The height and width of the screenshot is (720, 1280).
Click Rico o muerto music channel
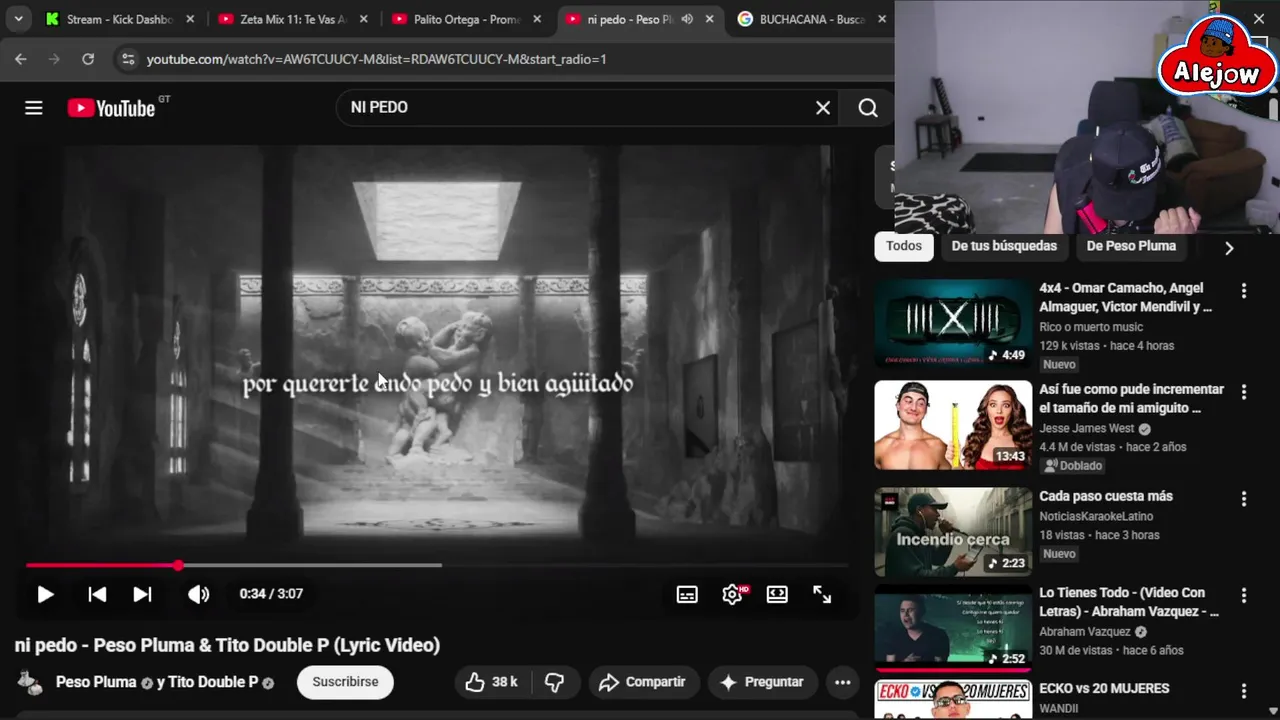(x=1091, y=327)
